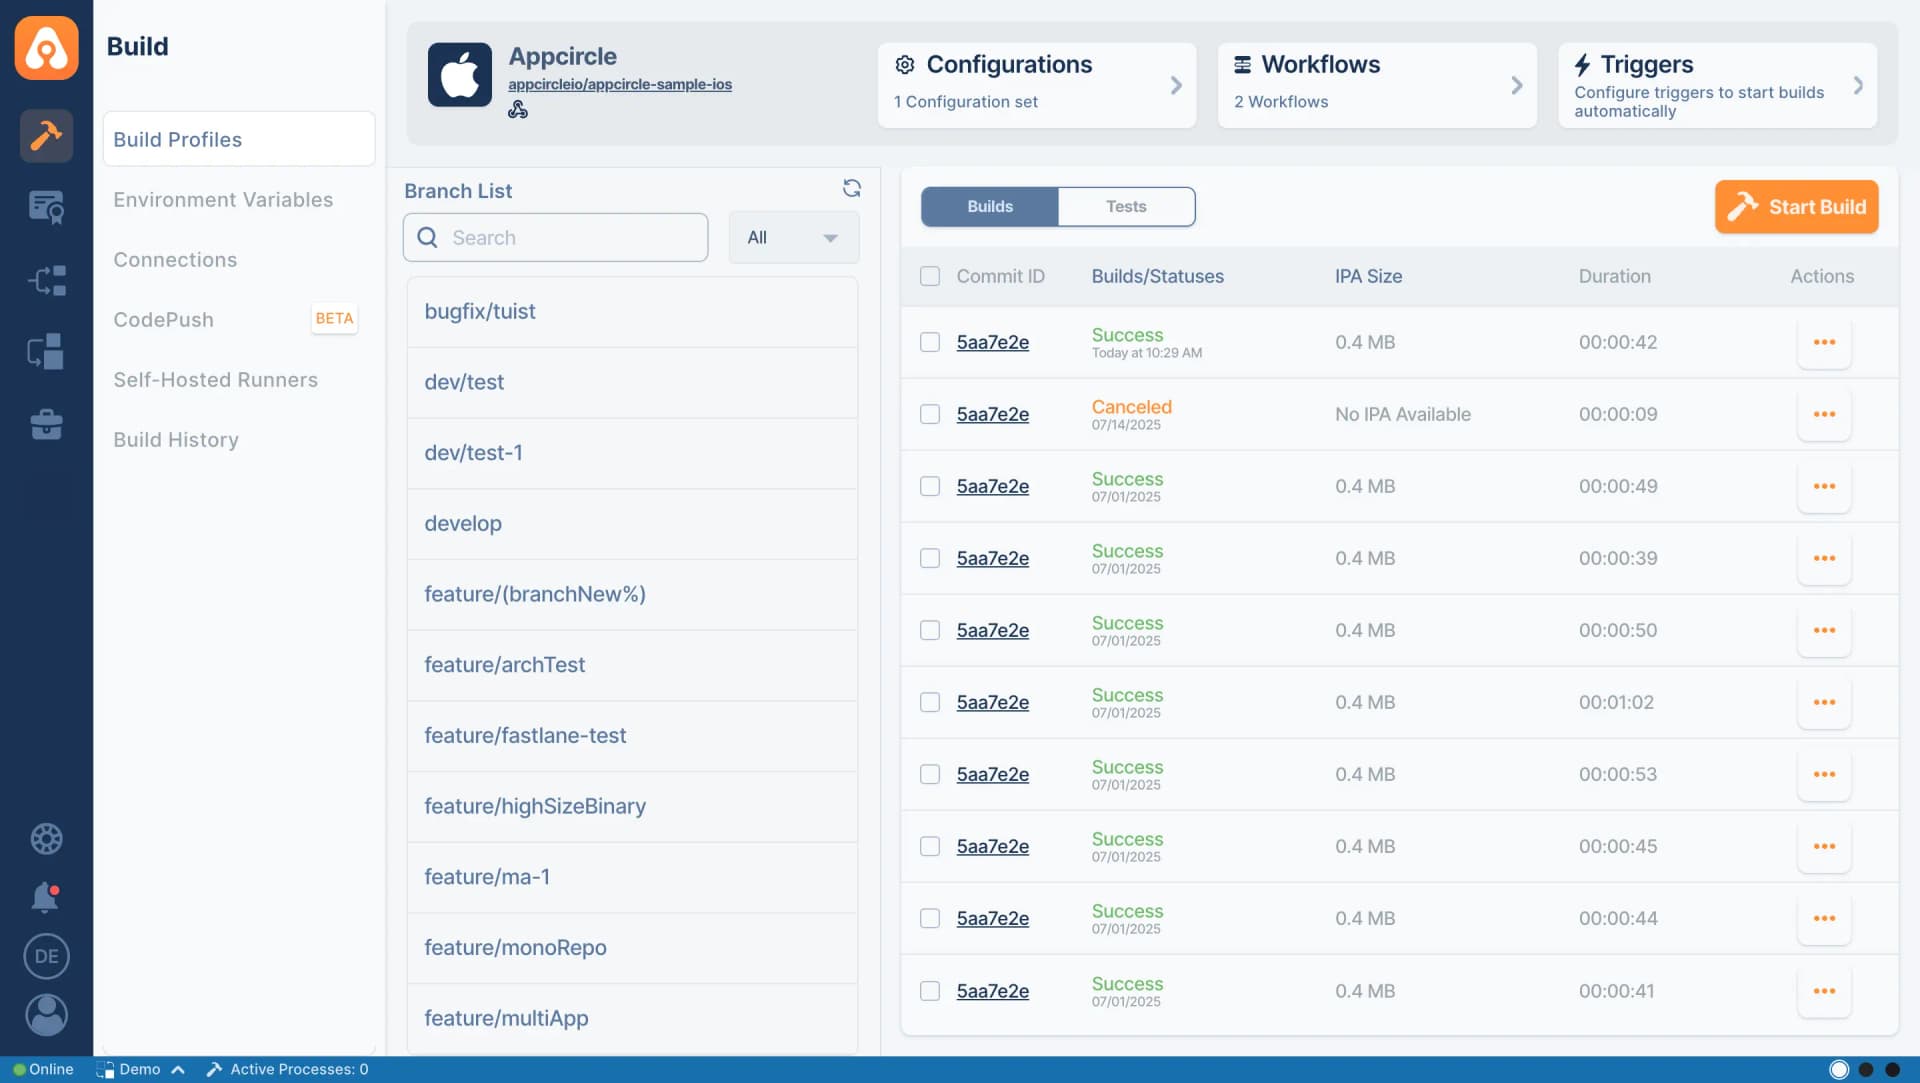Check the build with duration 00:00:53

(930, 774)
